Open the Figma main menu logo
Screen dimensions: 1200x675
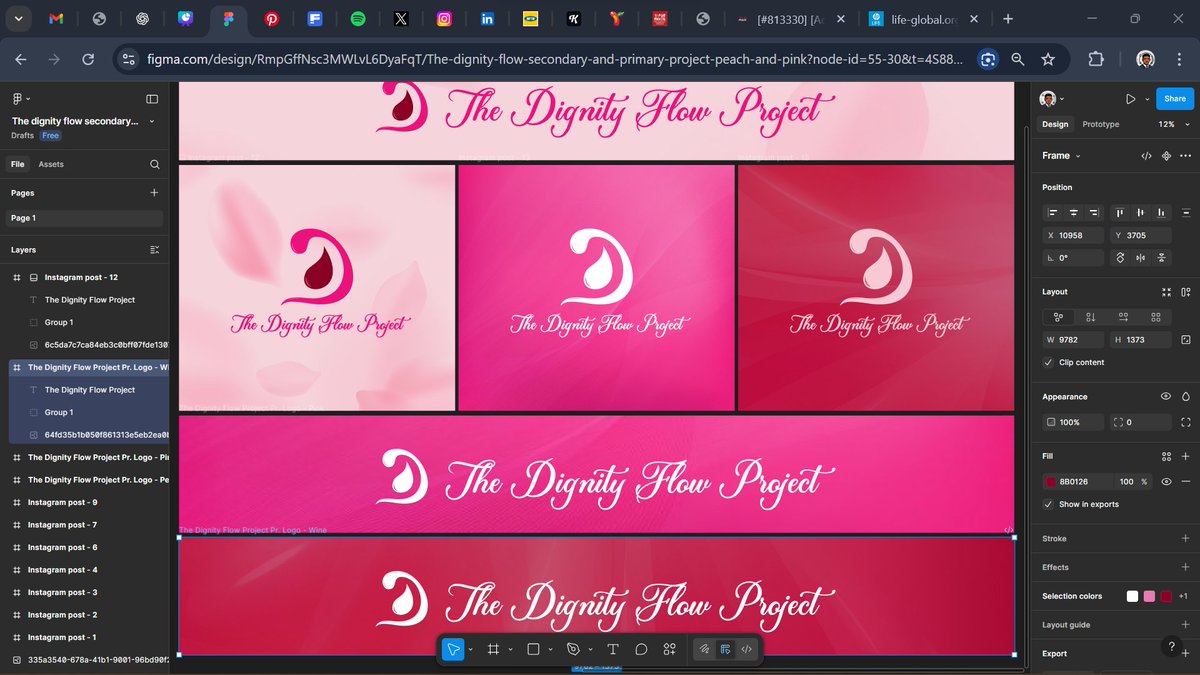point(19,98)
